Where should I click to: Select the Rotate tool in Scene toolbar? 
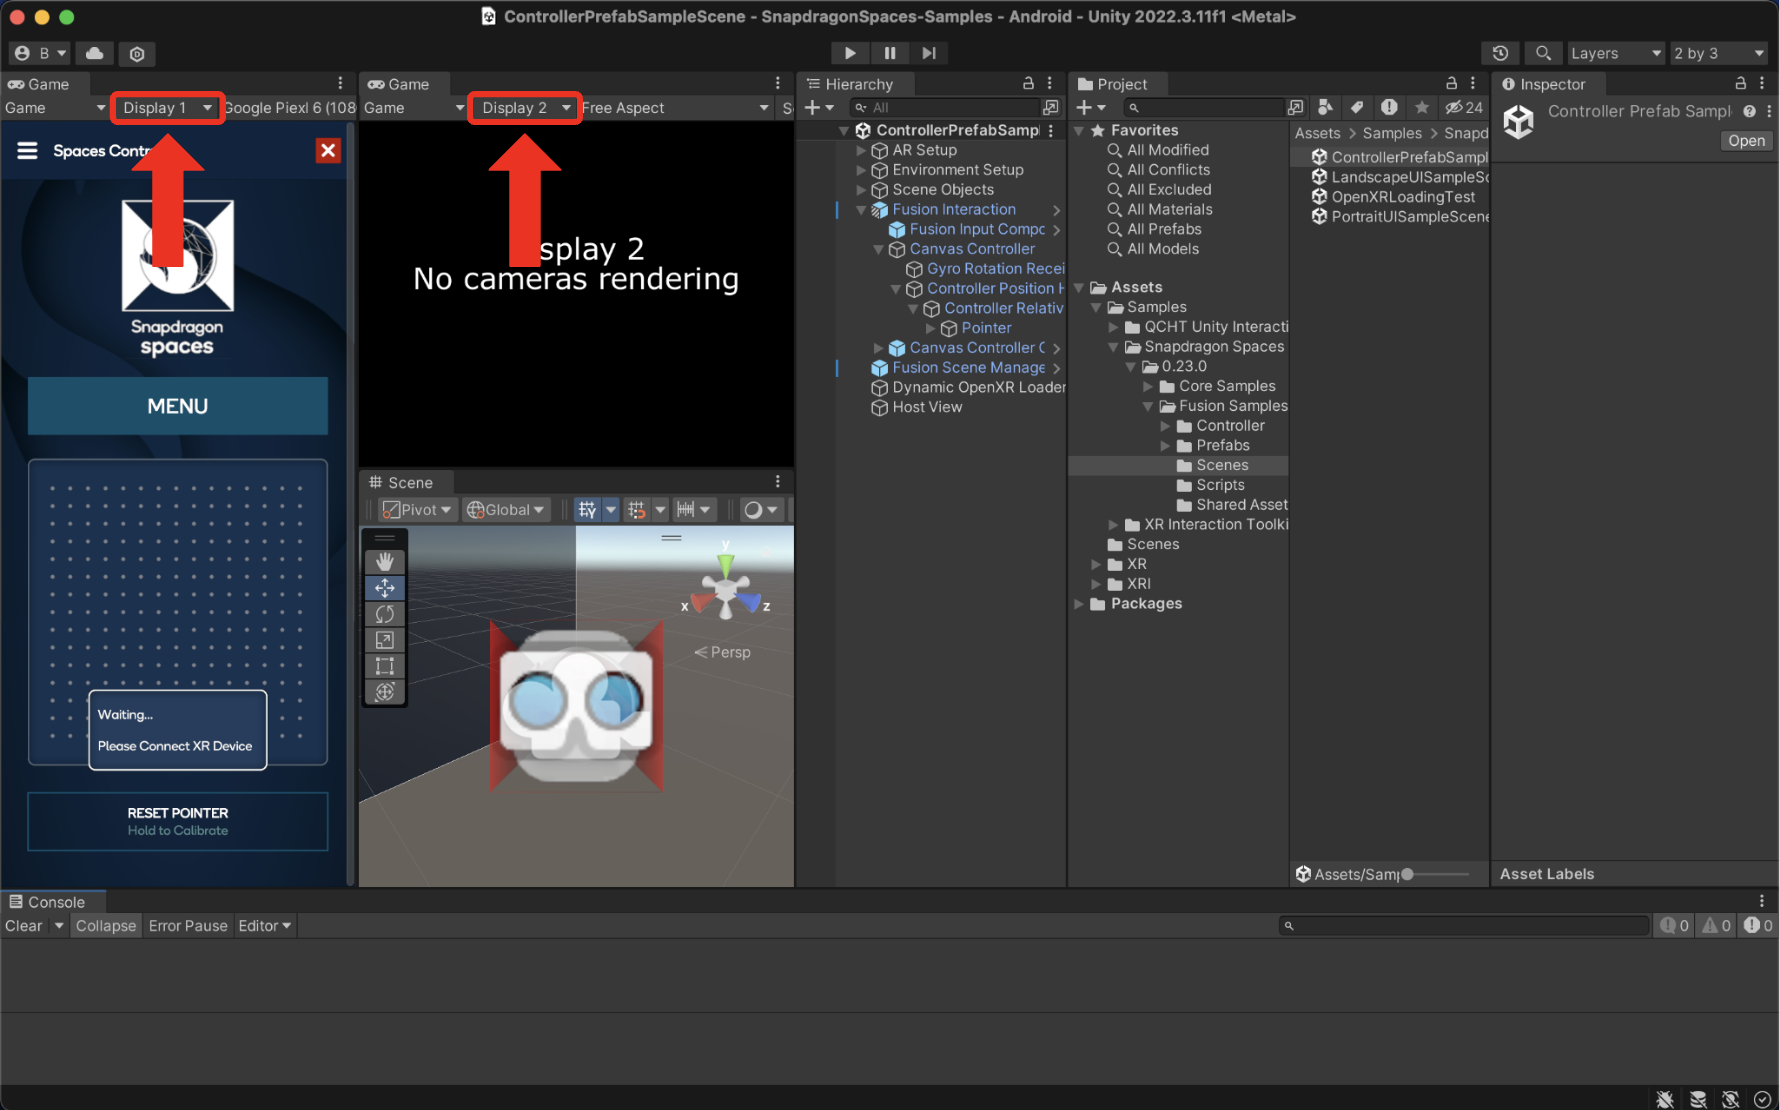tap(384, 614)
